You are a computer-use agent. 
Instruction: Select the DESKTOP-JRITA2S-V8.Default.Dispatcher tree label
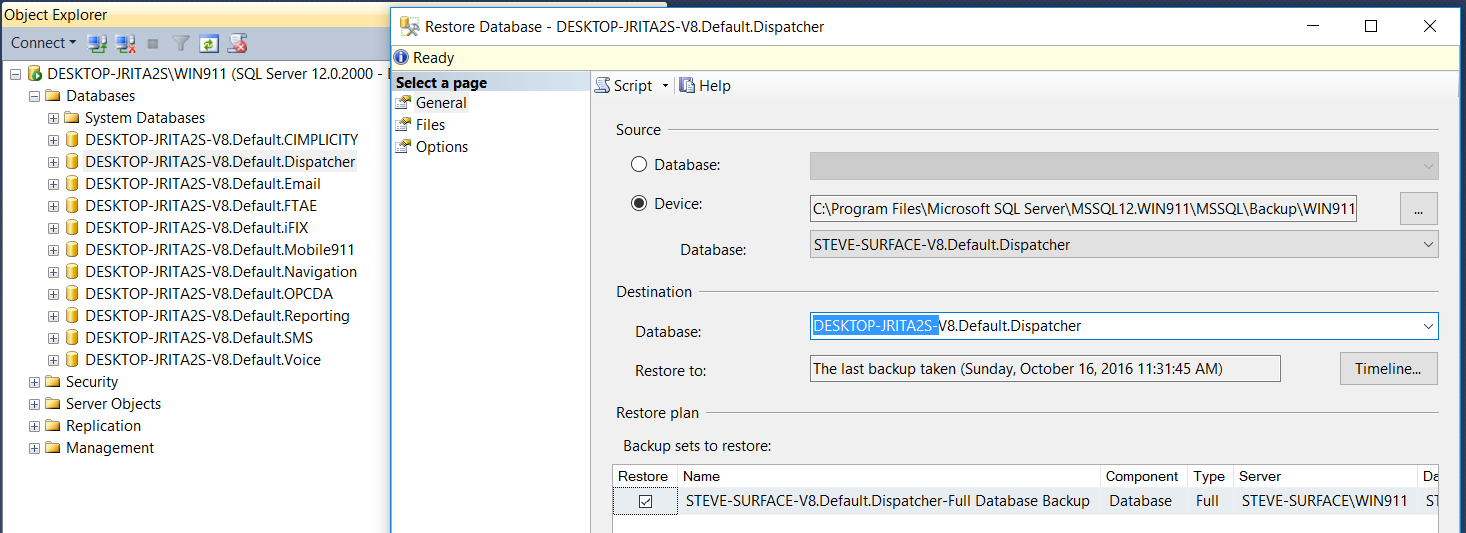[x=220, y=162]
